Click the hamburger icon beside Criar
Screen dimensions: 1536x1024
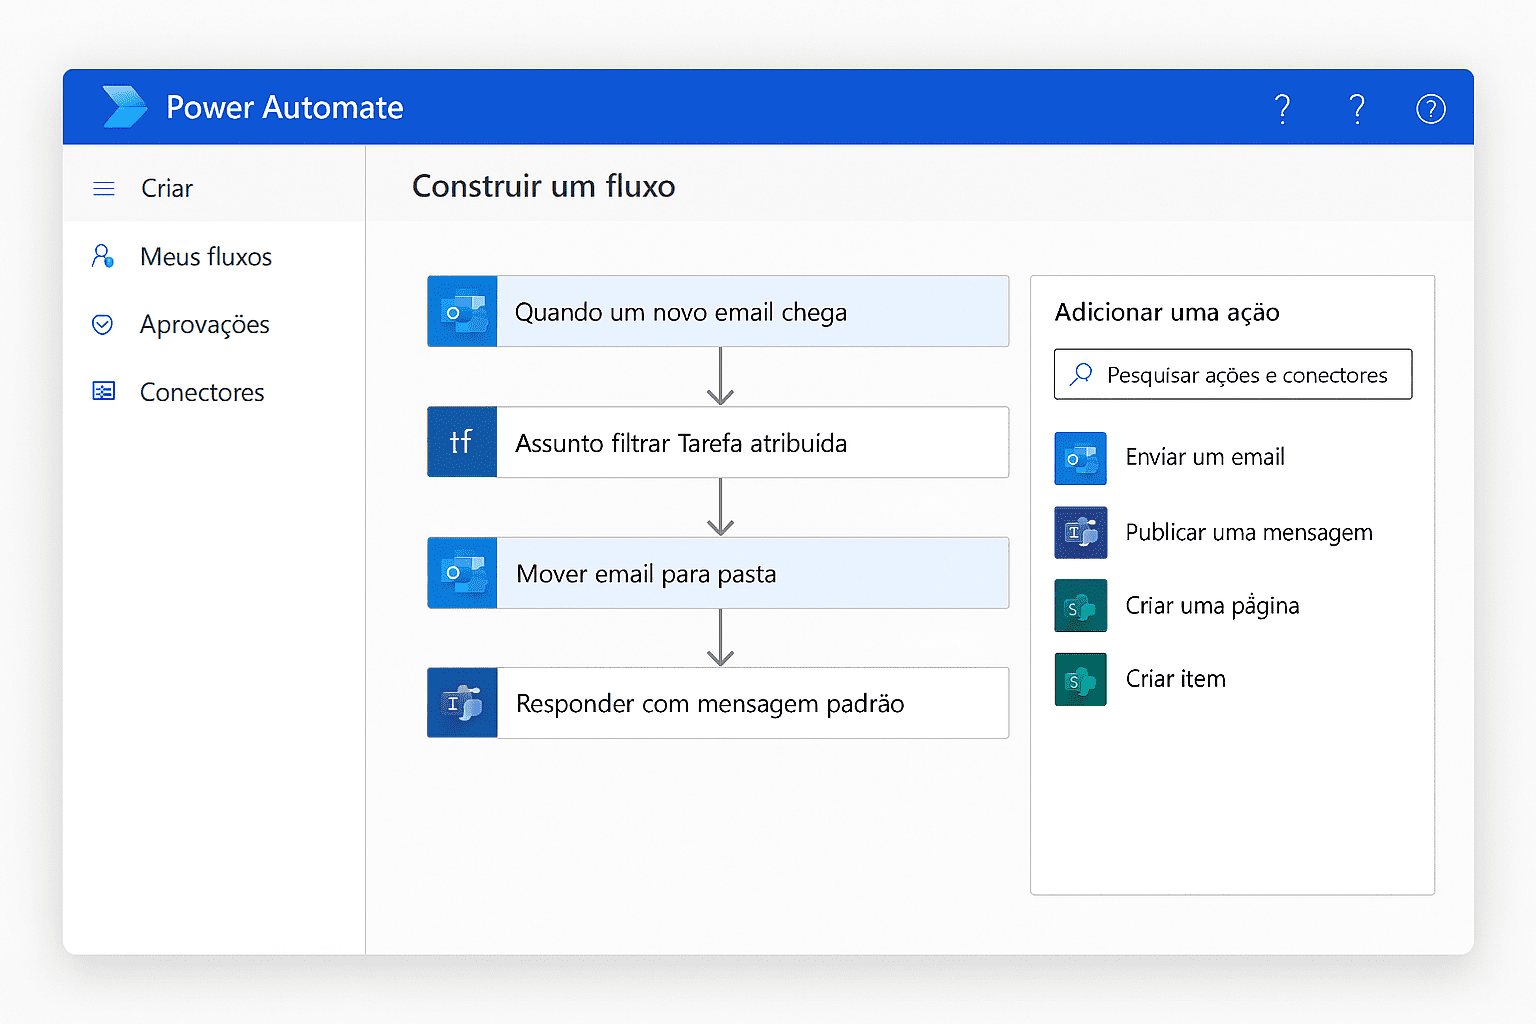(104, 189)
